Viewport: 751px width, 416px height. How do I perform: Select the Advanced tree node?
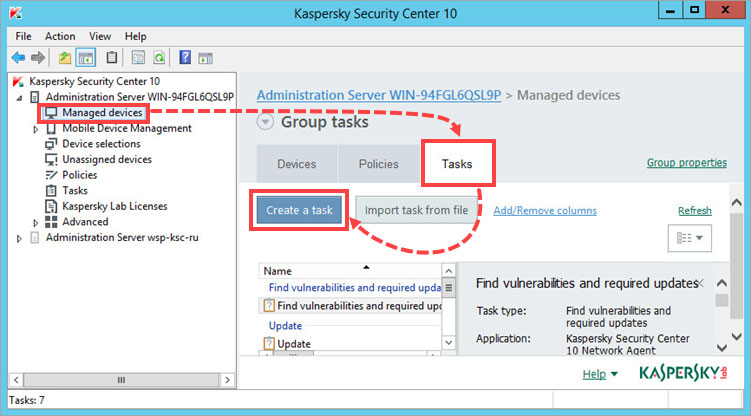85,222
